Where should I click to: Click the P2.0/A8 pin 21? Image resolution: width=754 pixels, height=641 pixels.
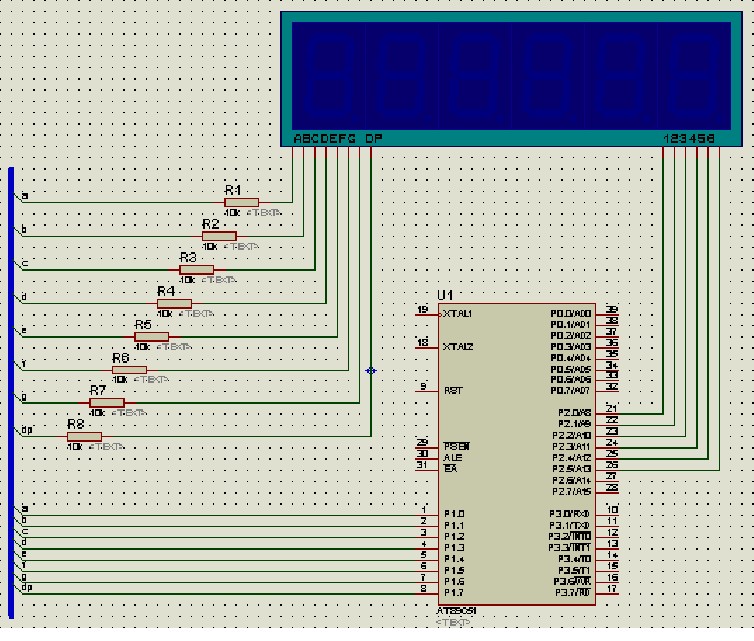tap(607, 413)
